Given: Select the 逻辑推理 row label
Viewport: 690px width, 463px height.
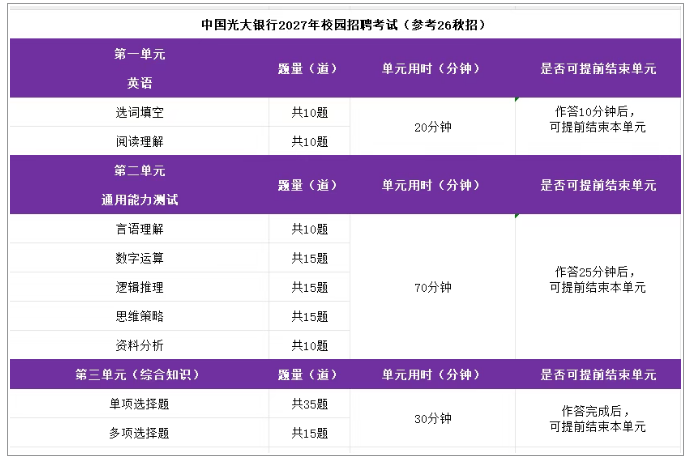Looking at the screenshot, I should pos(139,287).
